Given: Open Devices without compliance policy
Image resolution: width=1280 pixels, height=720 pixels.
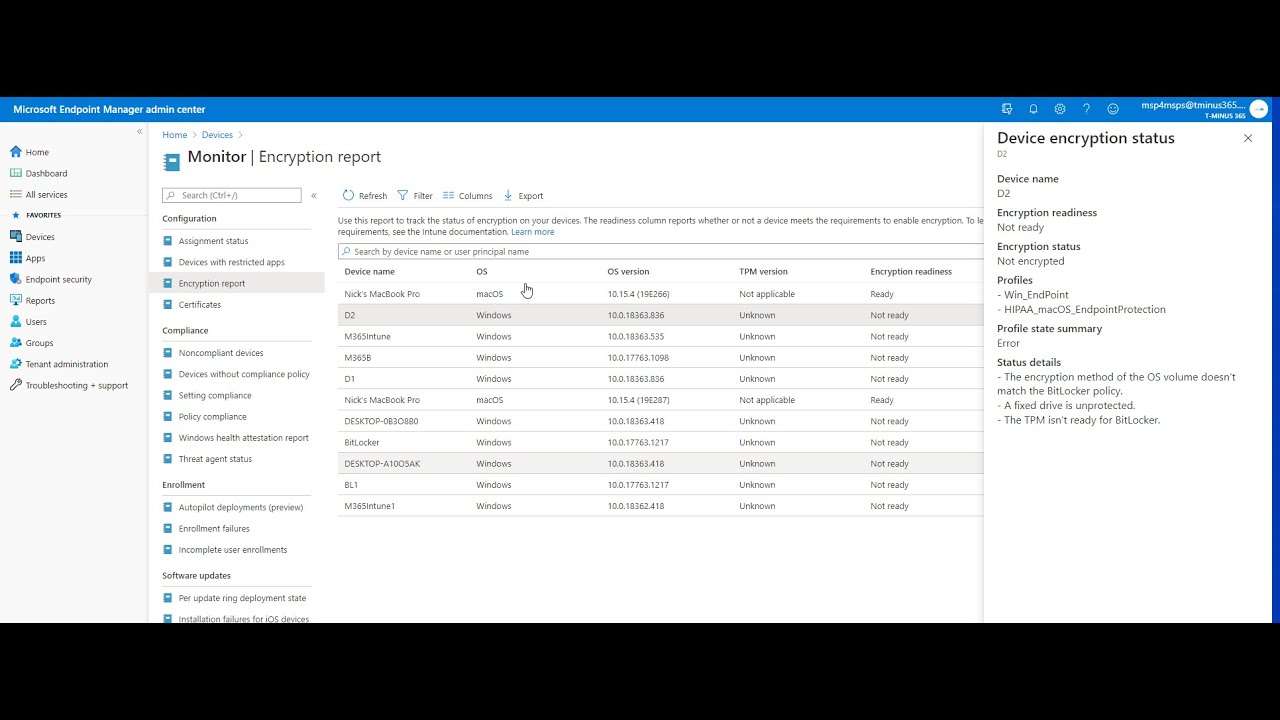Looking at the screenshot, I should click(x=244, y=374).
